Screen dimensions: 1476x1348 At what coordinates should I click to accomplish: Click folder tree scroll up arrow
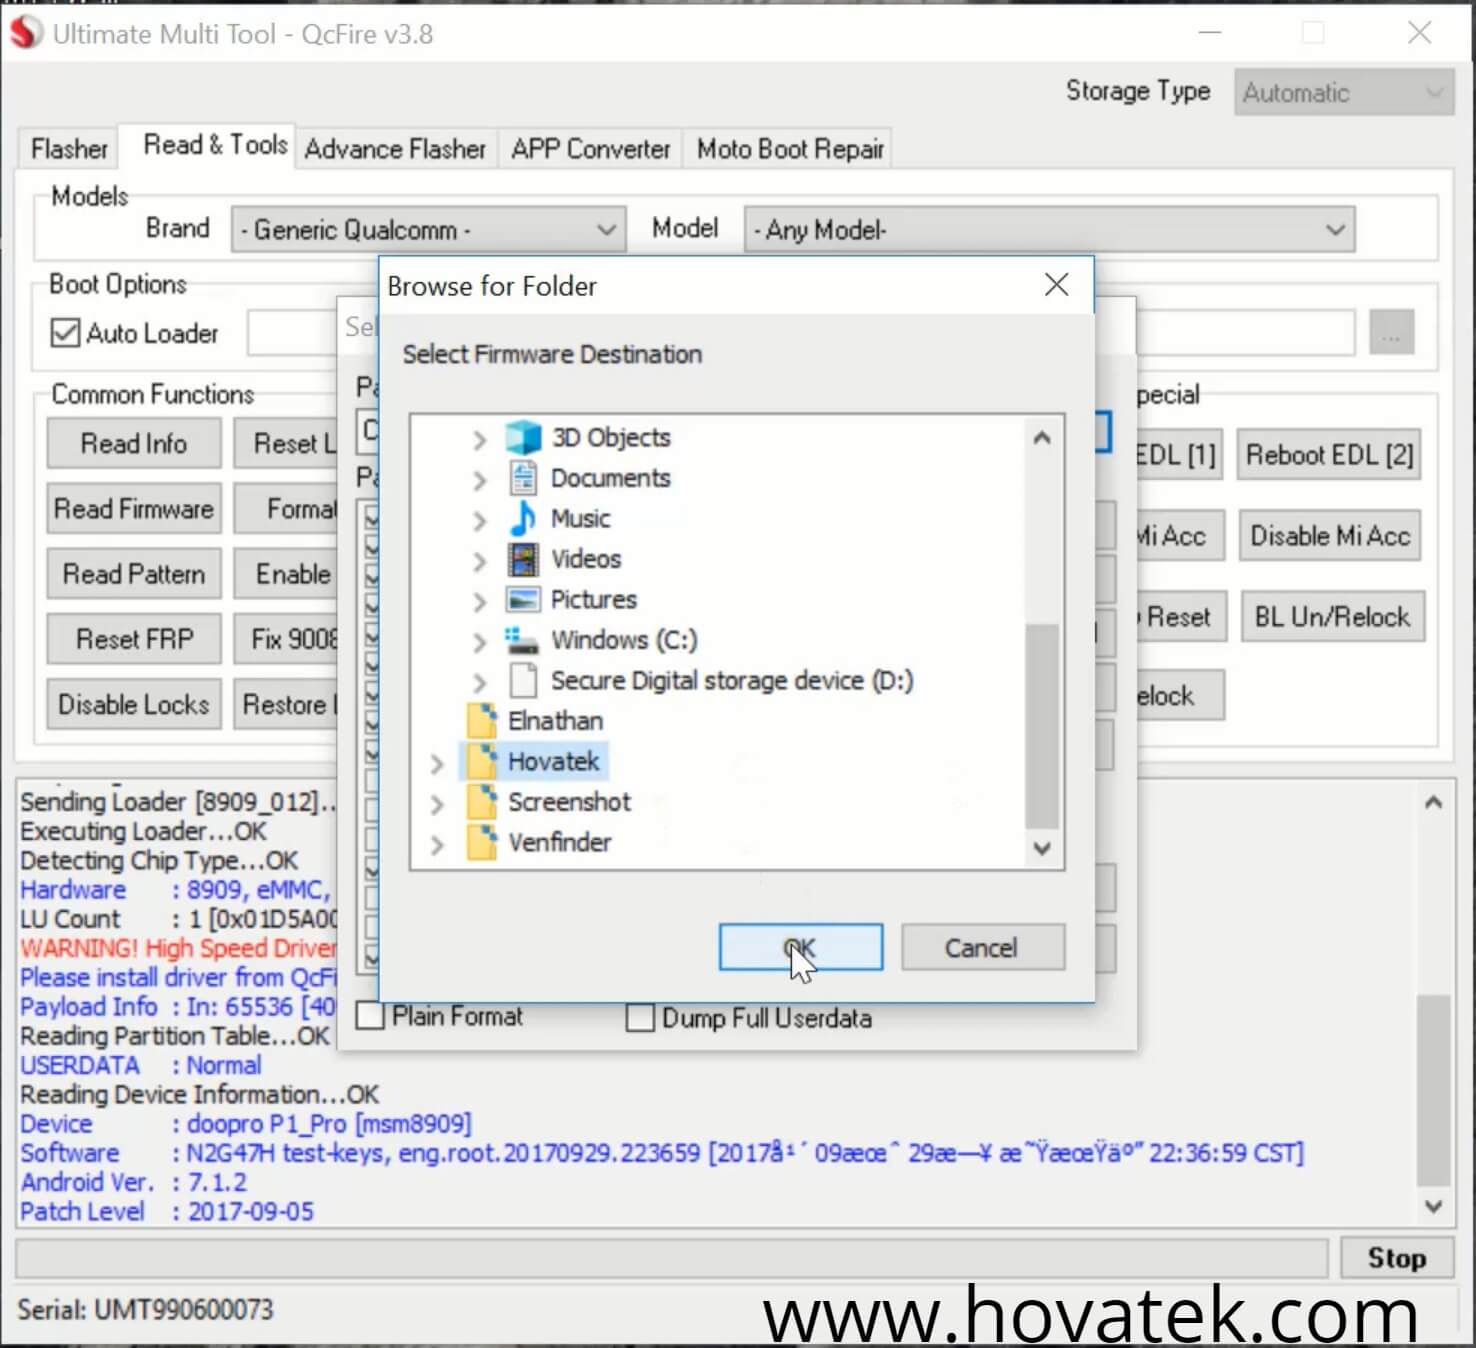coord(1042,438)
